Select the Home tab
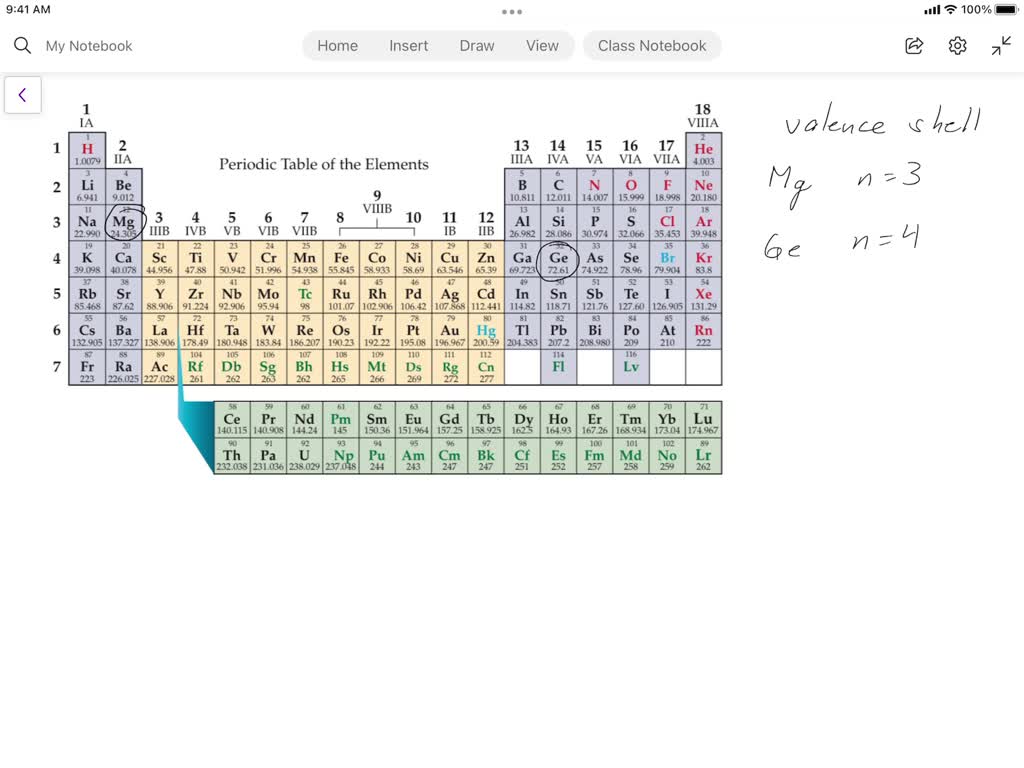 [x=337, y=45]
